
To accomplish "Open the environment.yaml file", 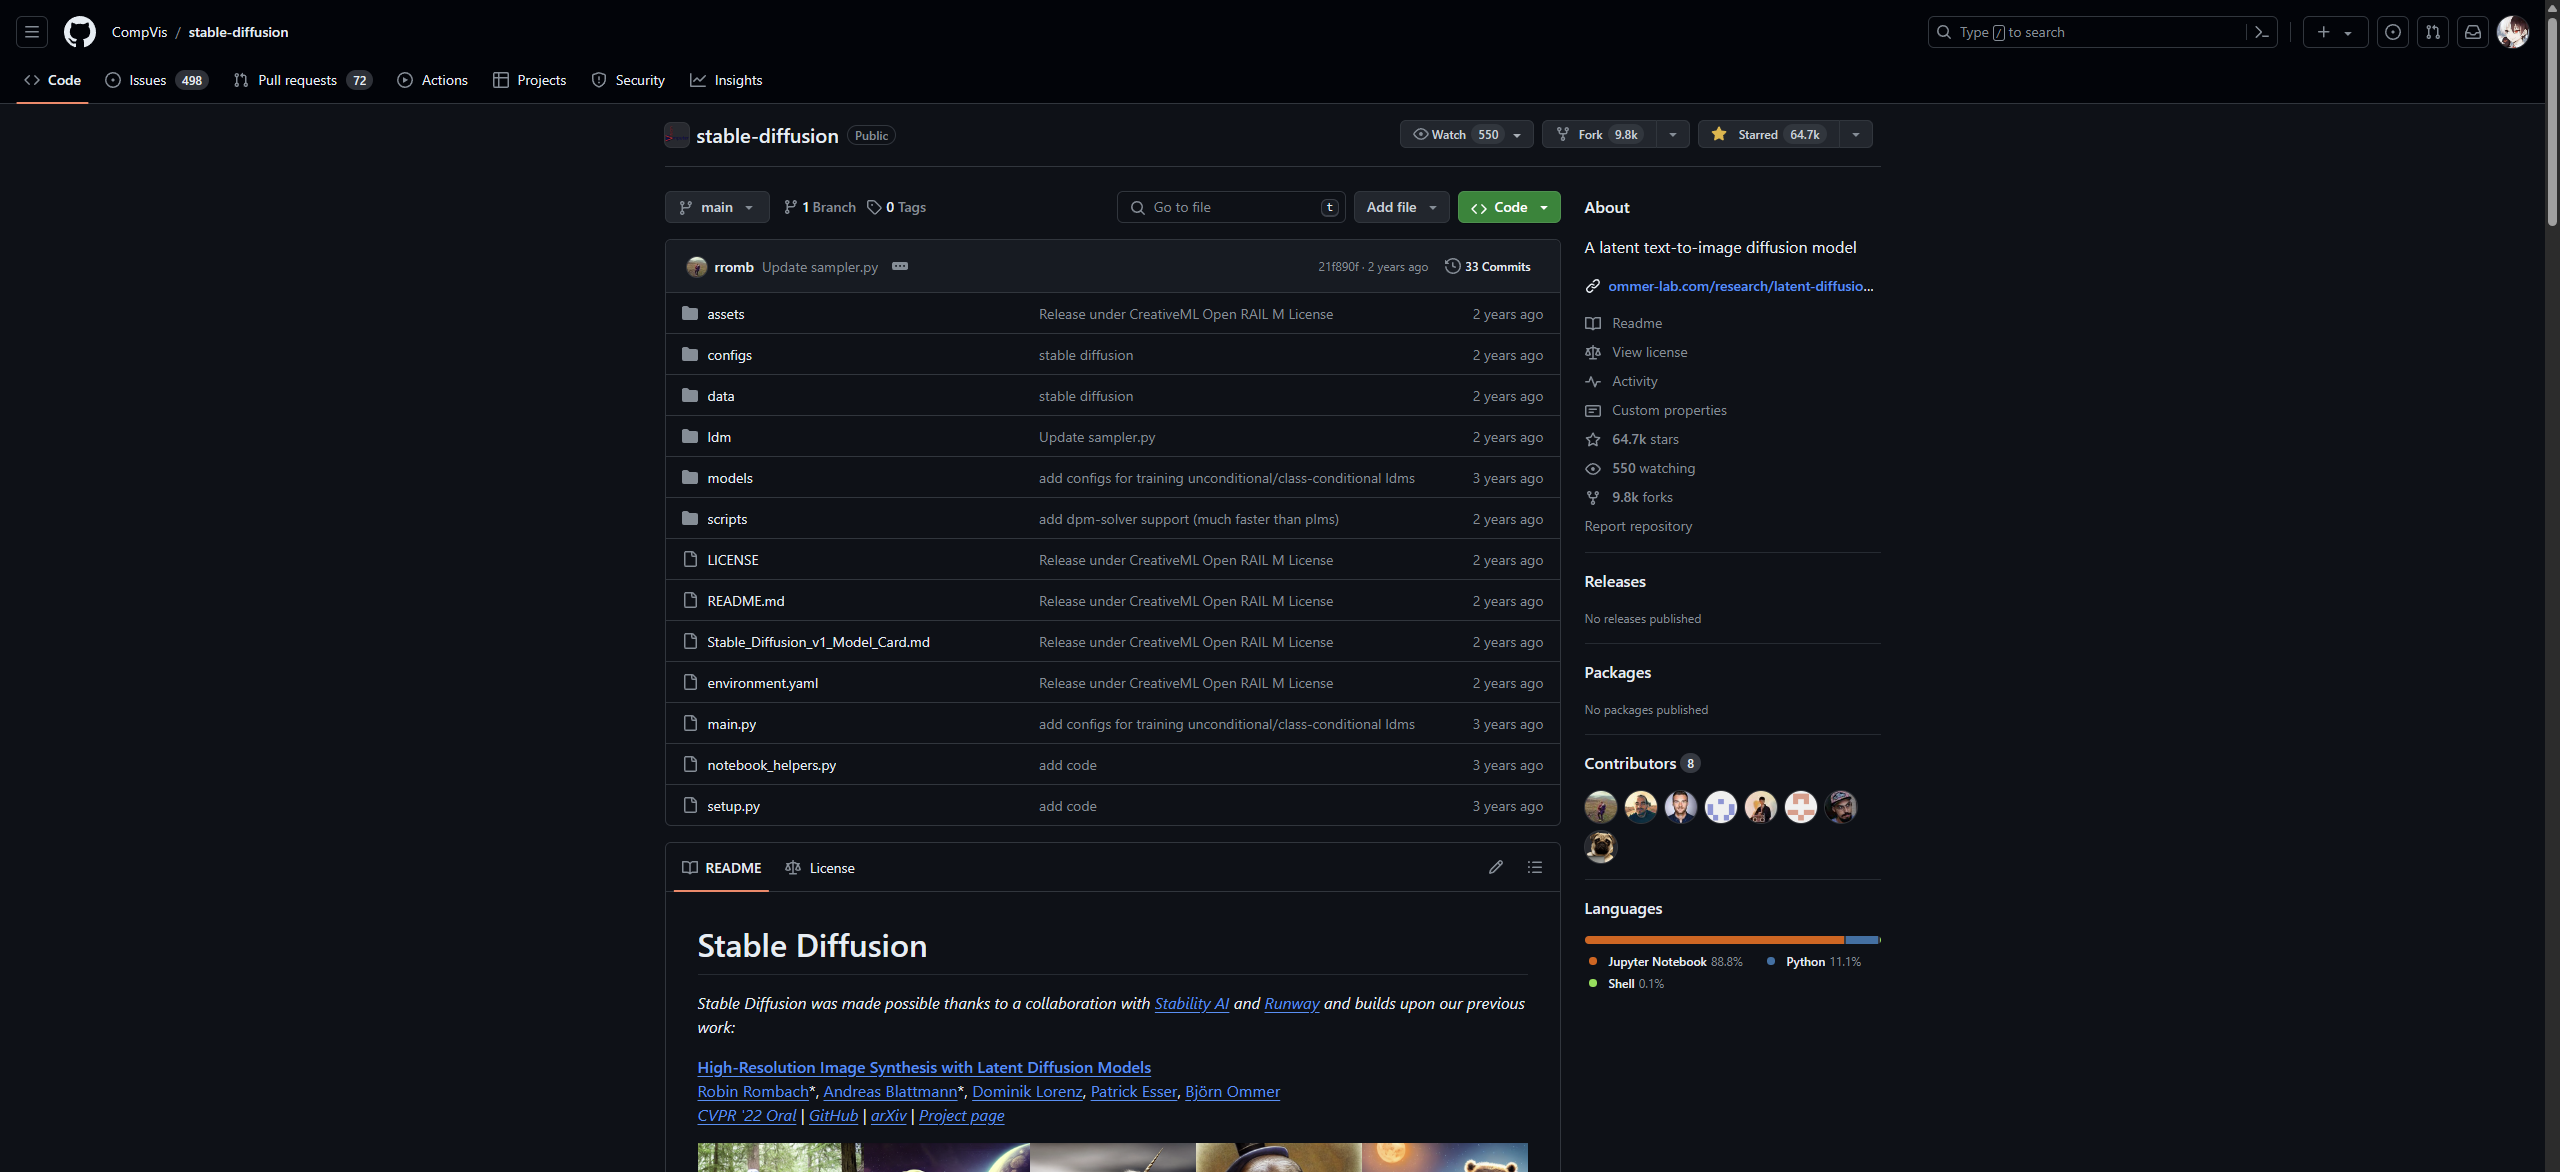I will click(762, 683).
